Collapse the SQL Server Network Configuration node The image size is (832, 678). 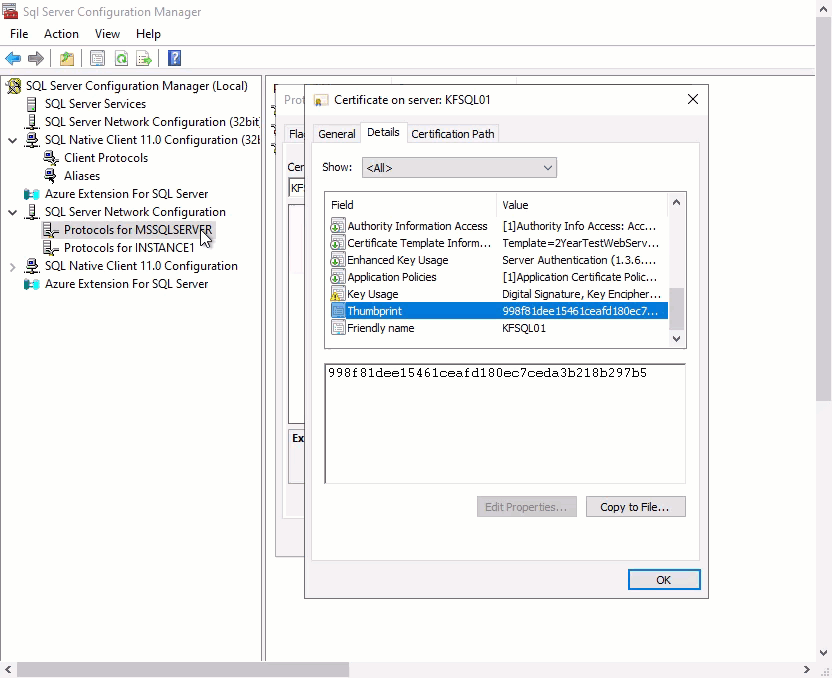tap(12, 212)
